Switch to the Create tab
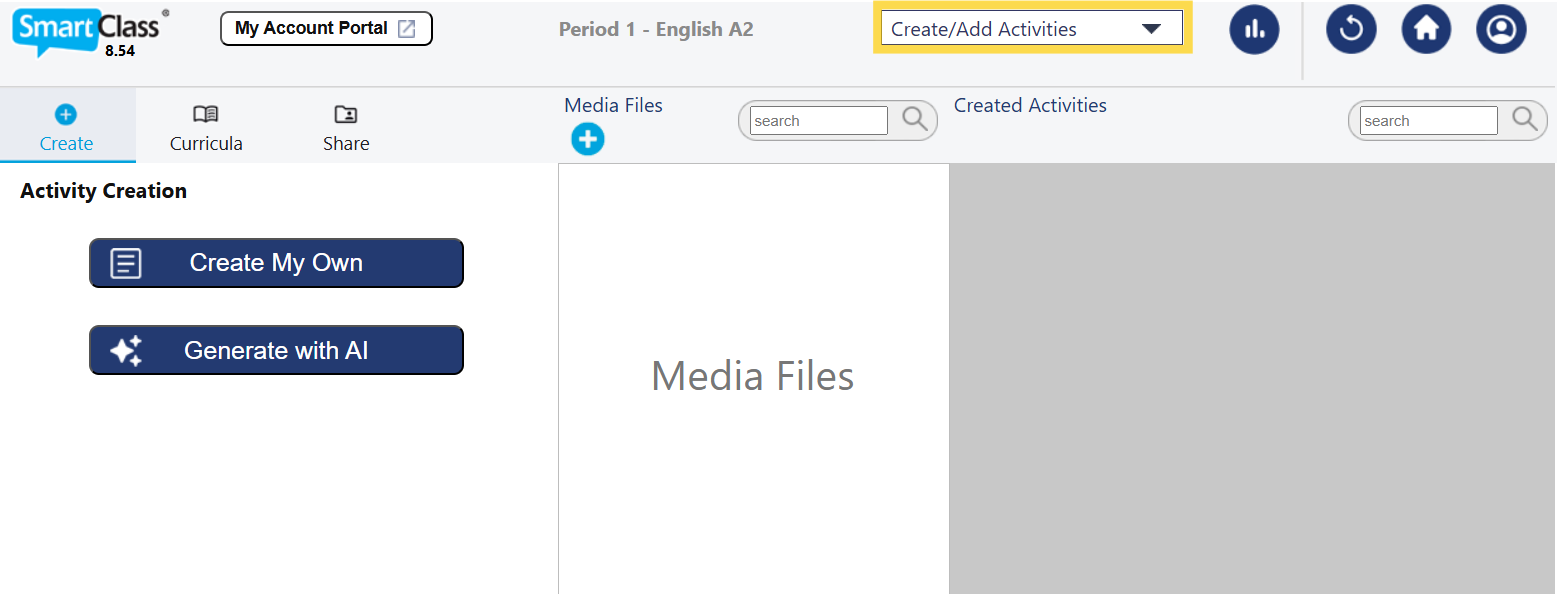Screen dimensions: 1557x594 pyautogui.click(x=66, y=127)
